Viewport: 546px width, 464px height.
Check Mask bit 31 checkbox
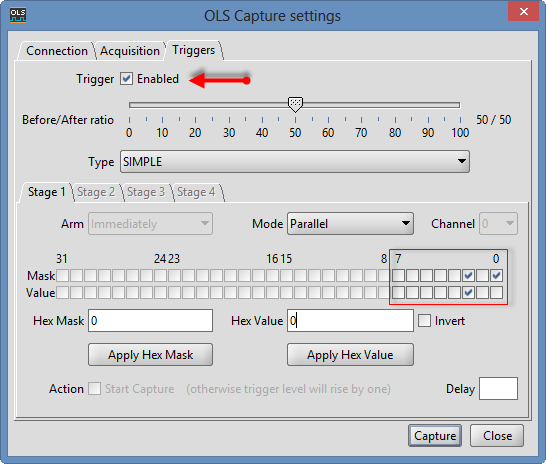pos(62,276)
